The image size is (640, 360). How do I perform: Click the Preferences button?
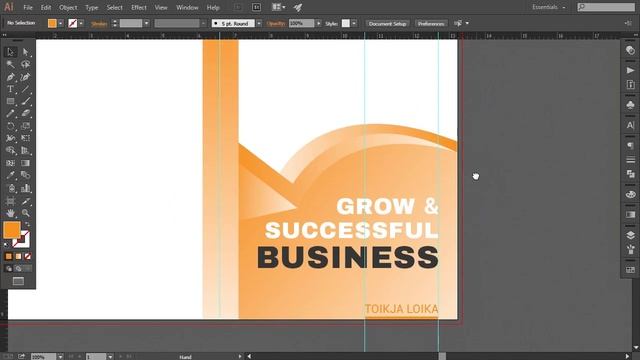click(431, 24)
